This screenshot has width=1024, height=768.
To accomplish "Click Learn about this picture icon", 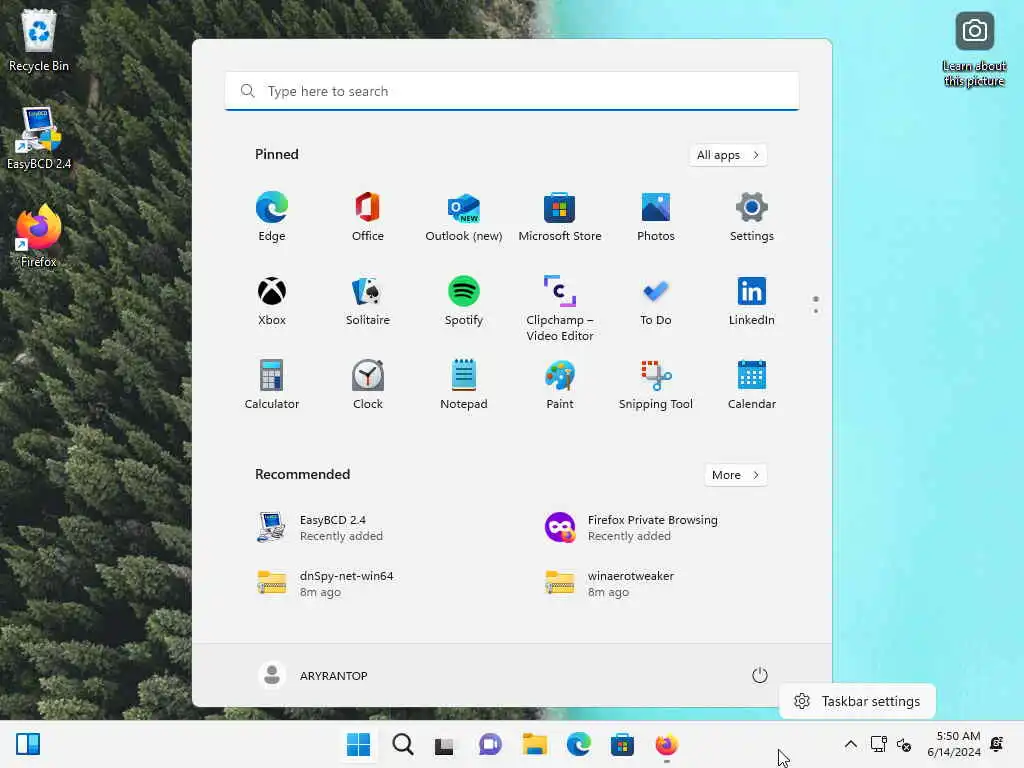I will (x=974, y=50).
